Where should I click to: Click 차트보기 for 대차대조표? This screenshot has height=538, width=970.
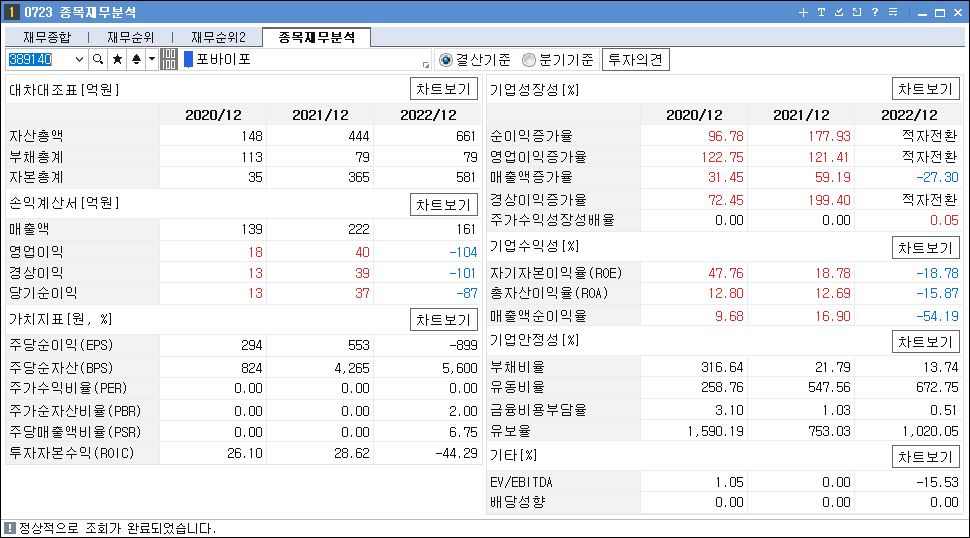(x=444, y=89)
